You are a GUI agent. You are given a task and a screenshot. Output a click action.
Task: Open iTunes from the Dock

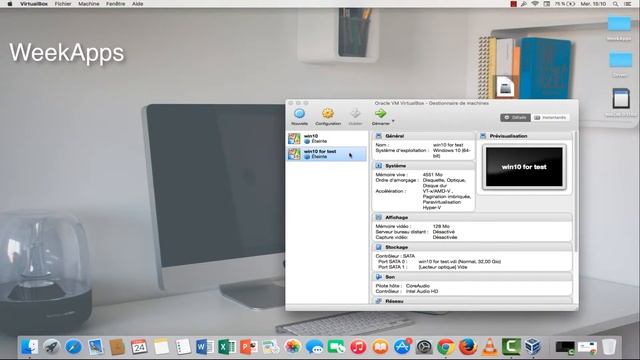click(x=358, y=347)
